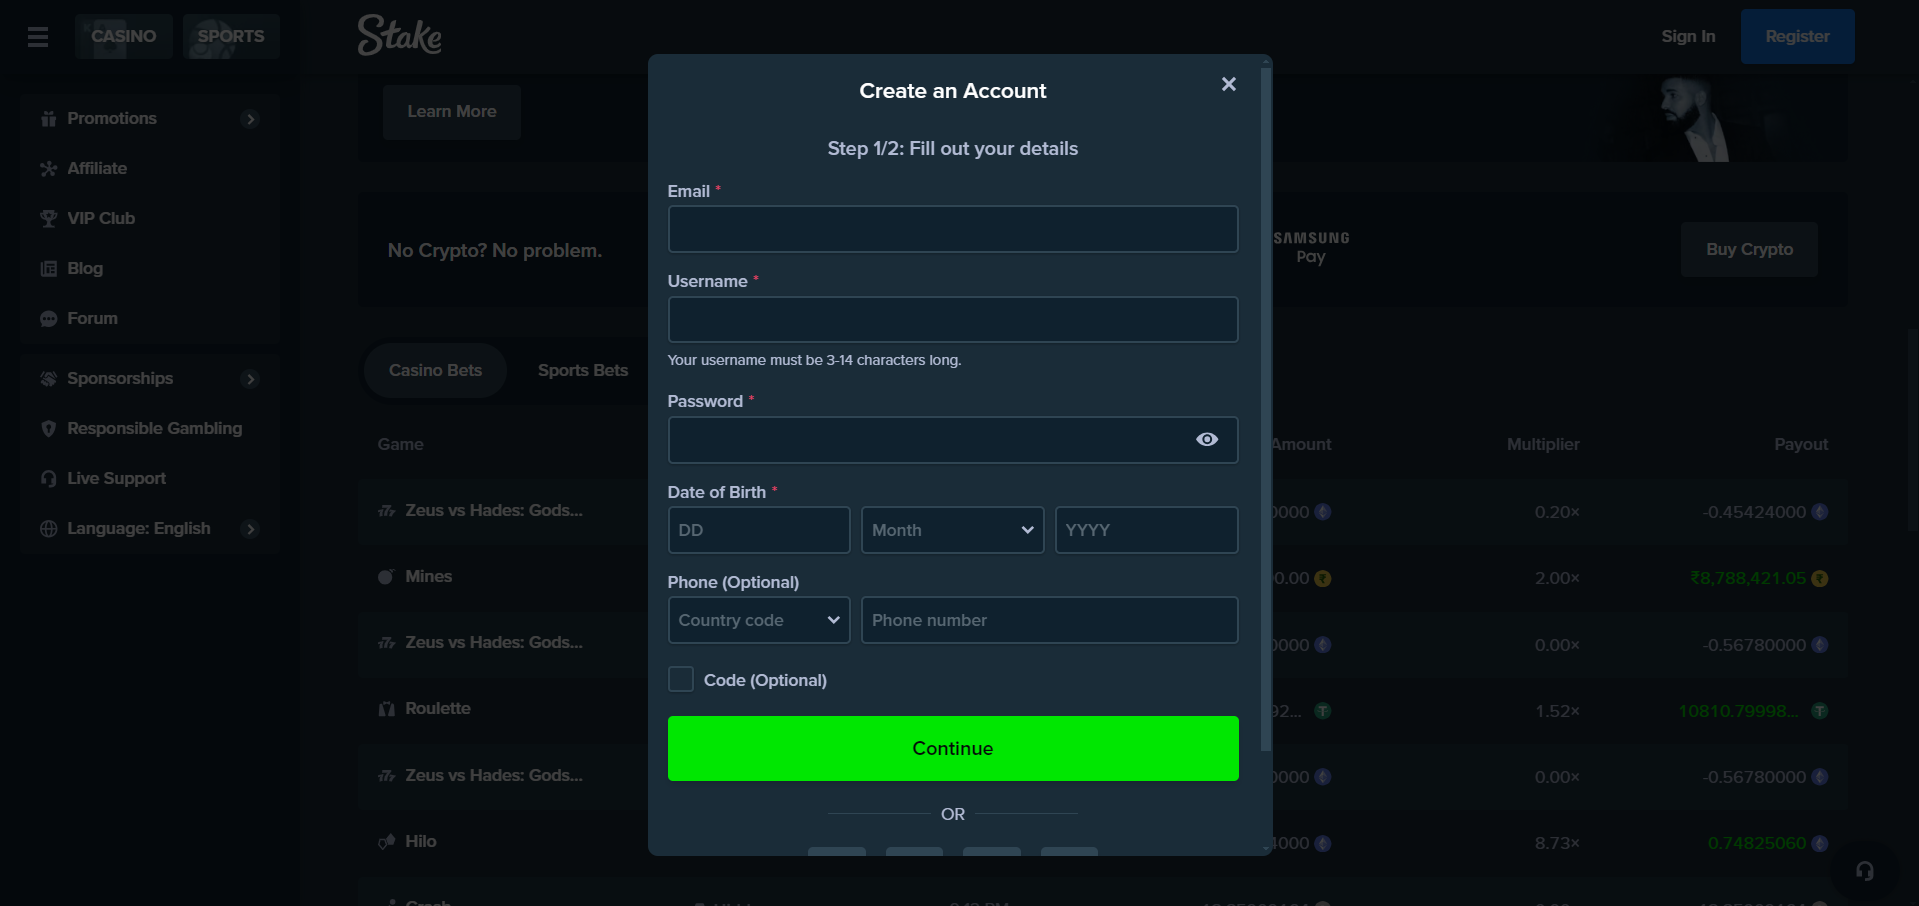Click coin icon beside 10810.79998 payout
Image resolution: width=1919 pixels, height=906 pixels.
[1820, 711]
